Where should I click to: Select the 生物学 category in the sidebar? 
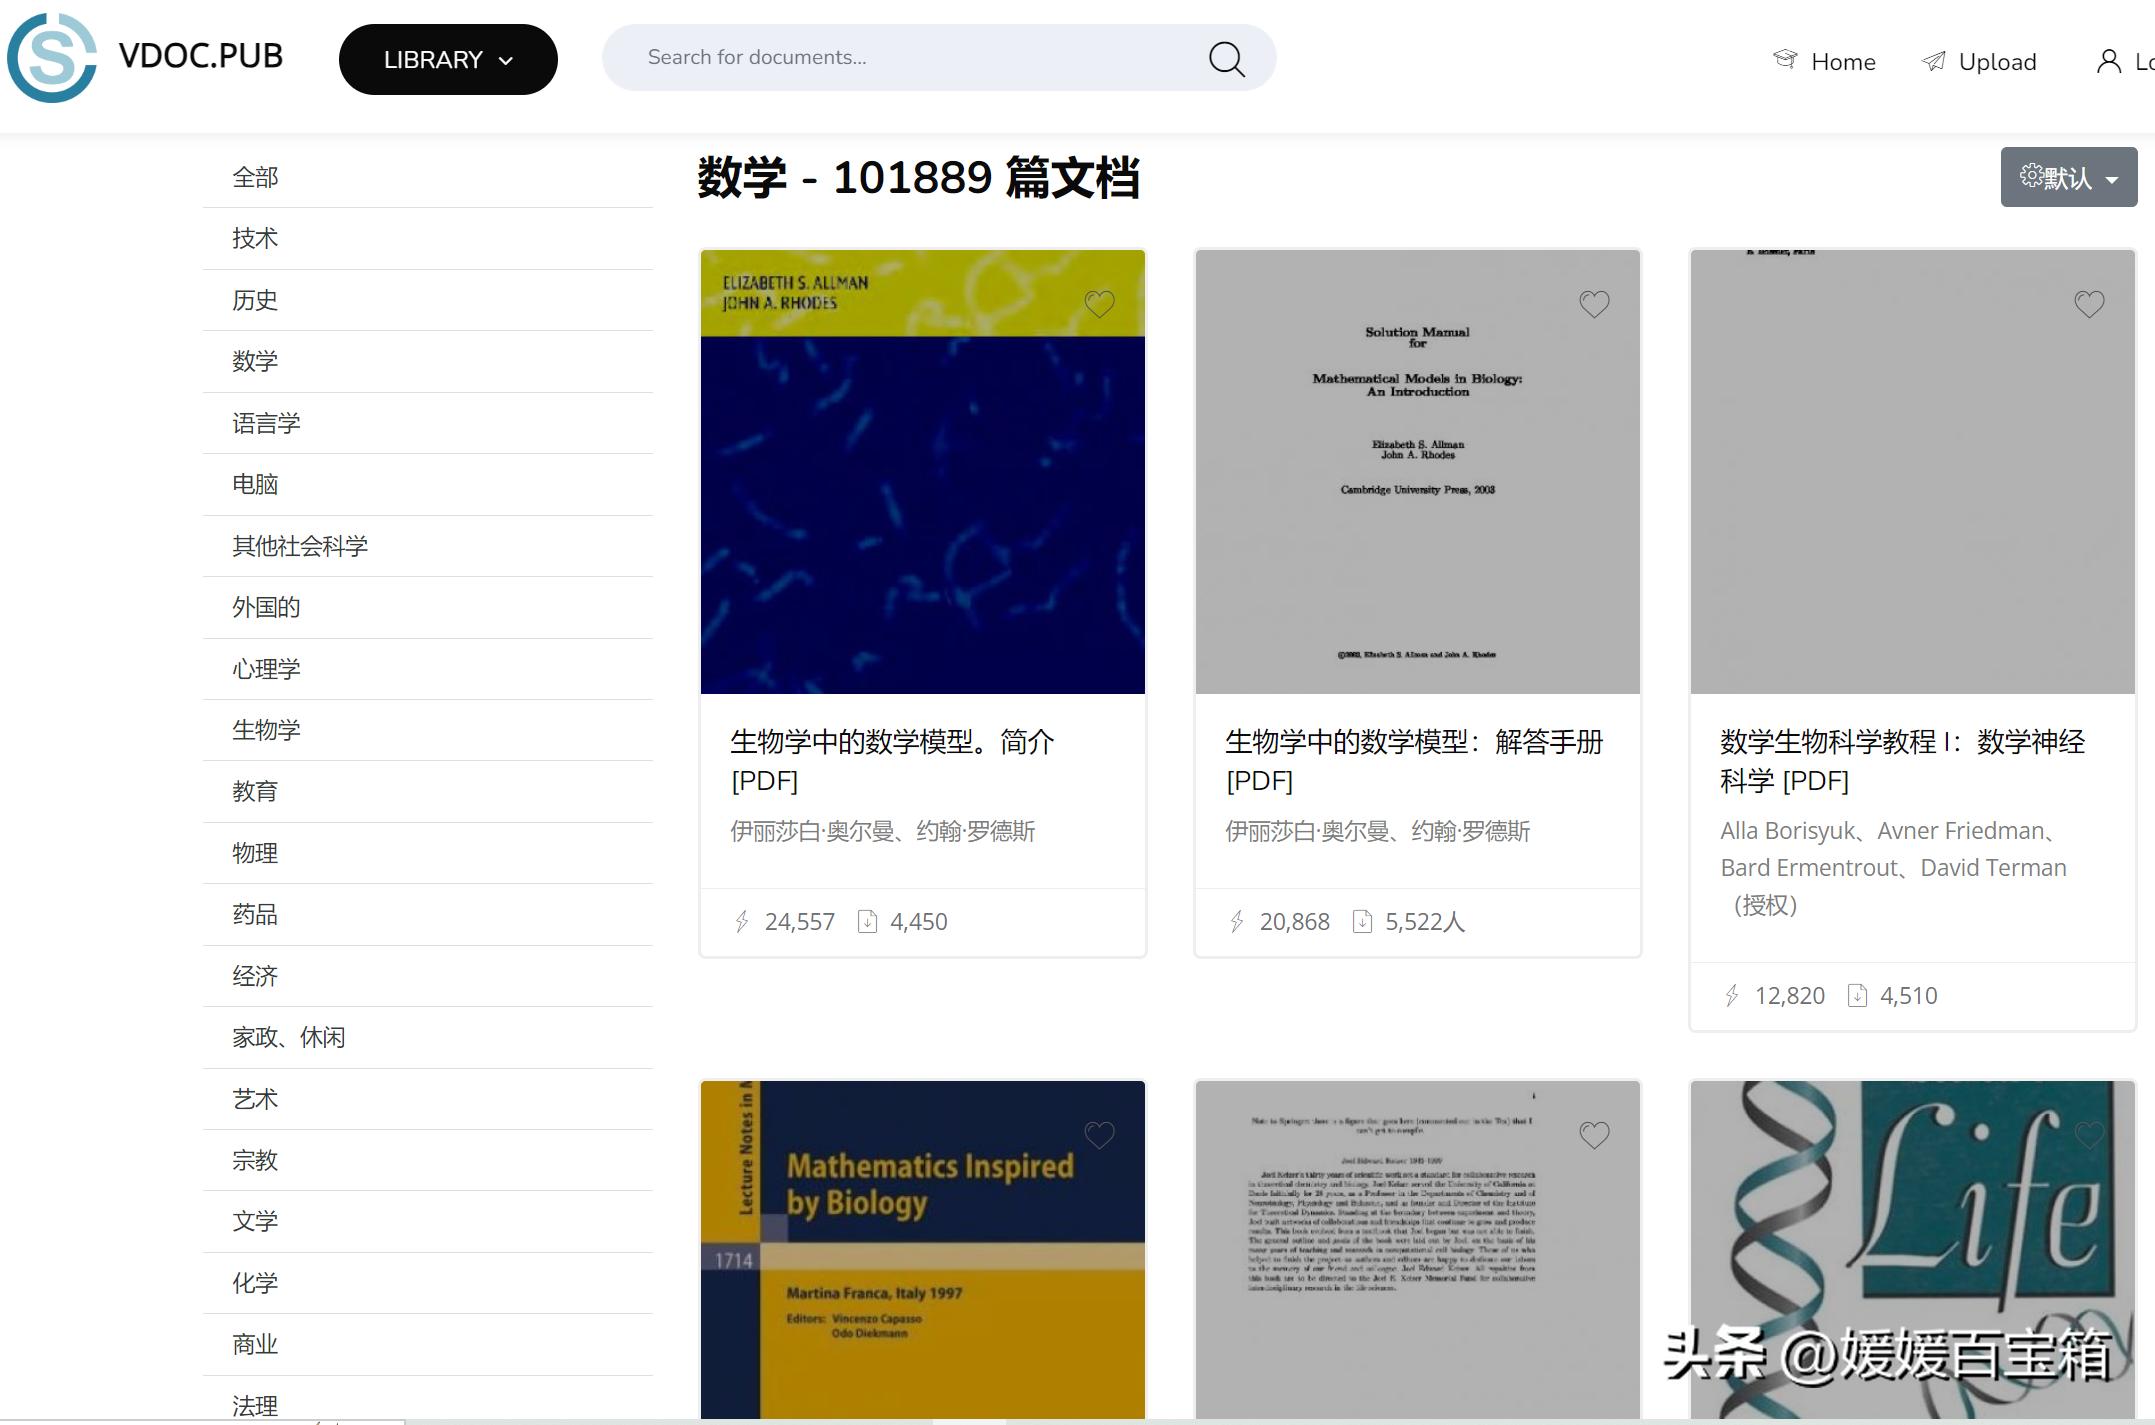click(x=267, y=729)
